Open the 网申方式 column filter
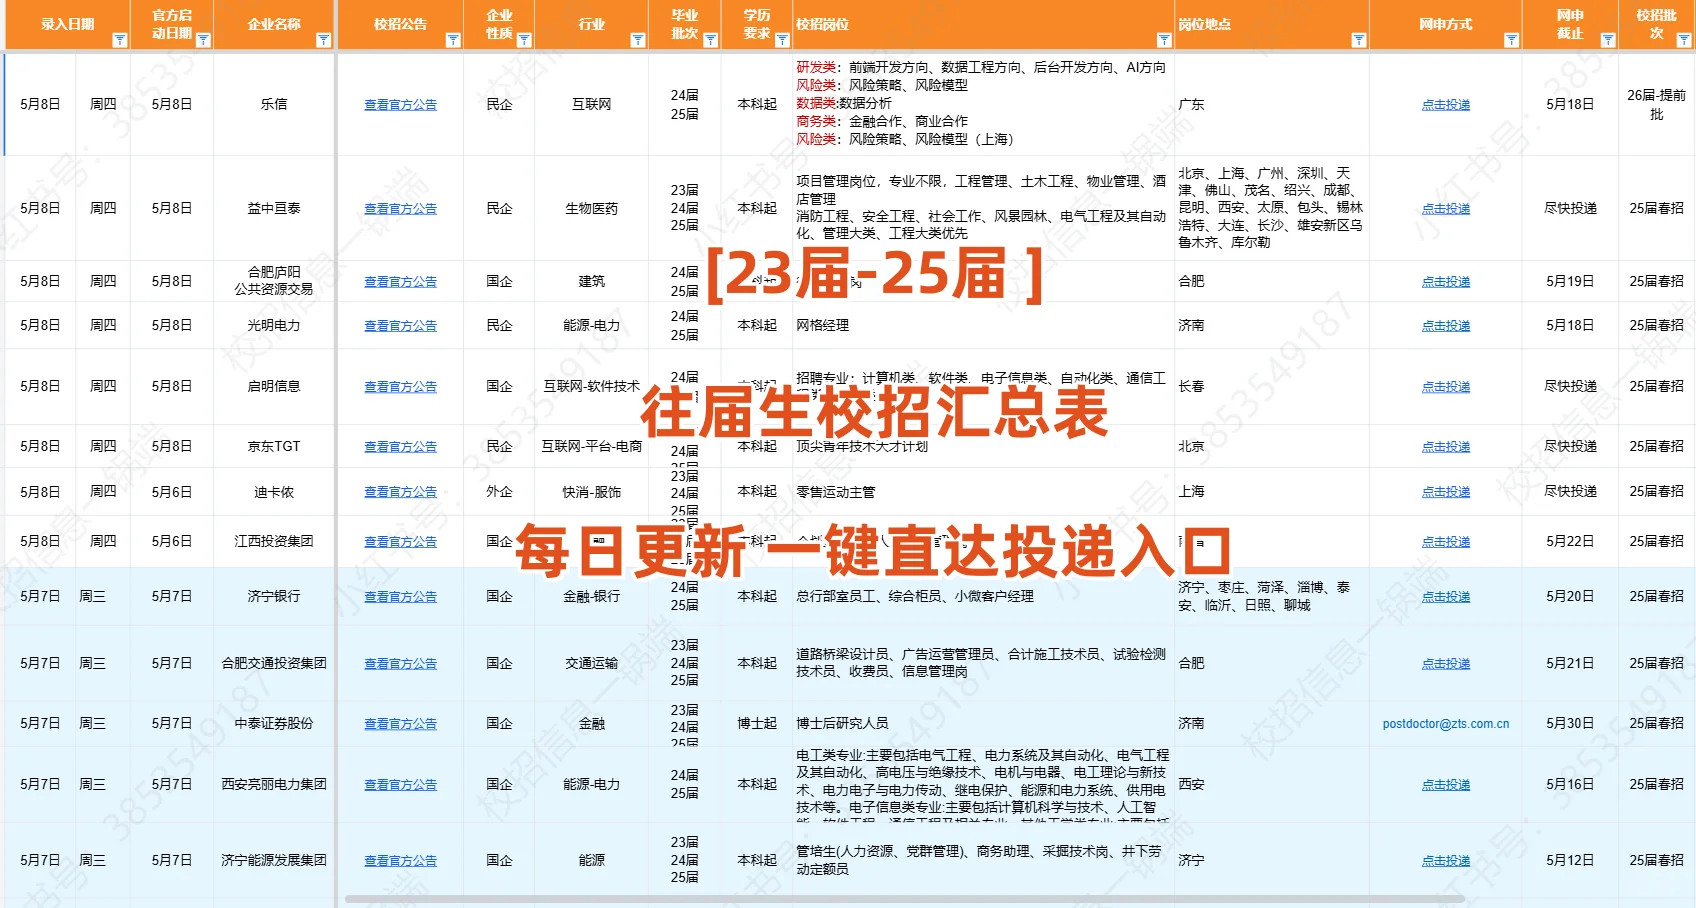 pyautogui.click(x=1512, y=40)
